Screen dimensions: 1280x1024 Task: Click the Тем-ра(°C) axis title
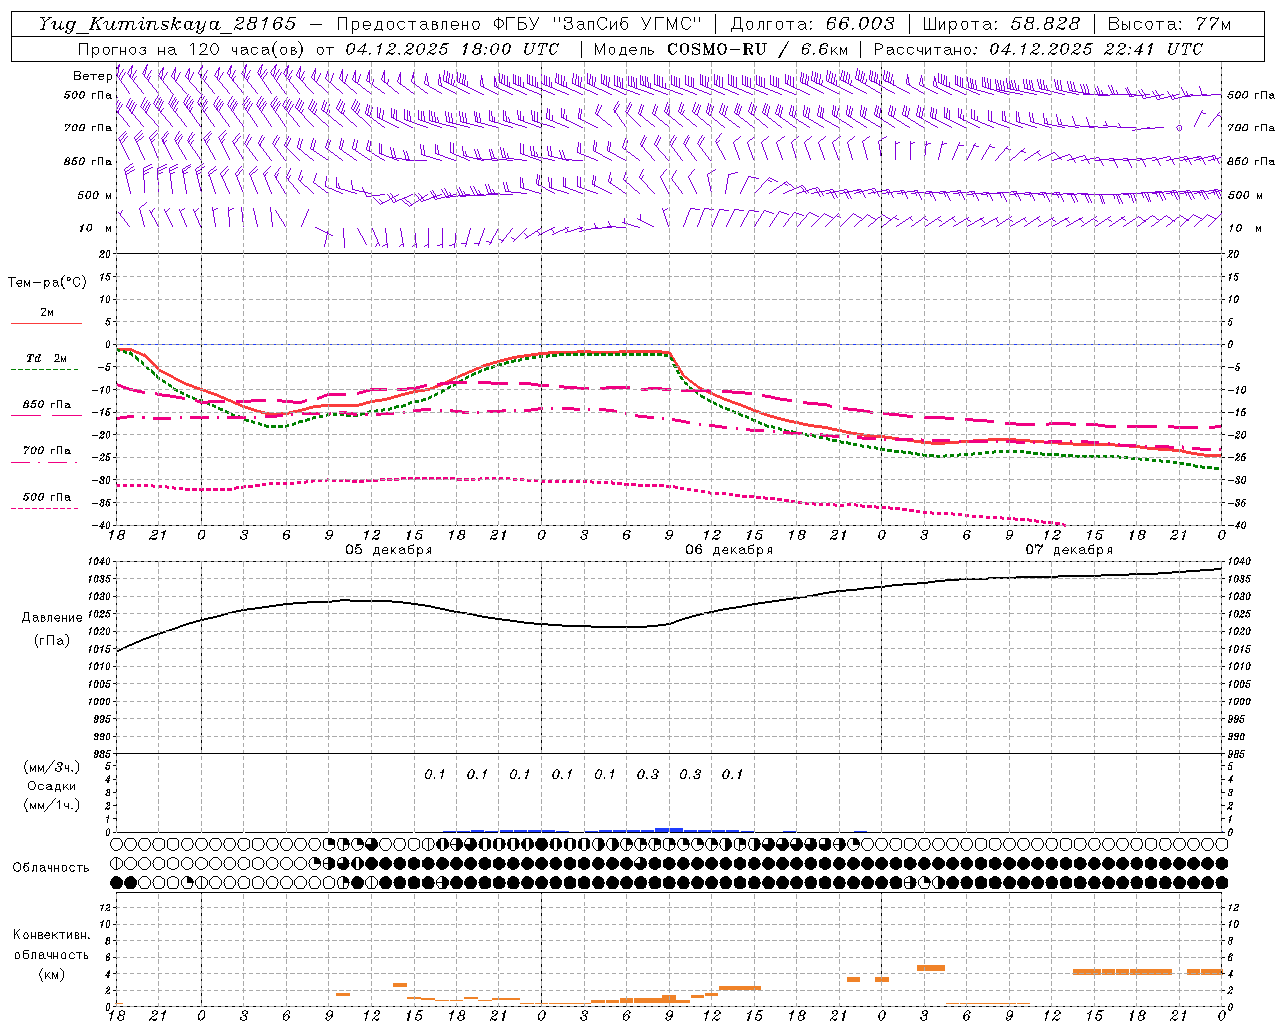47,283
